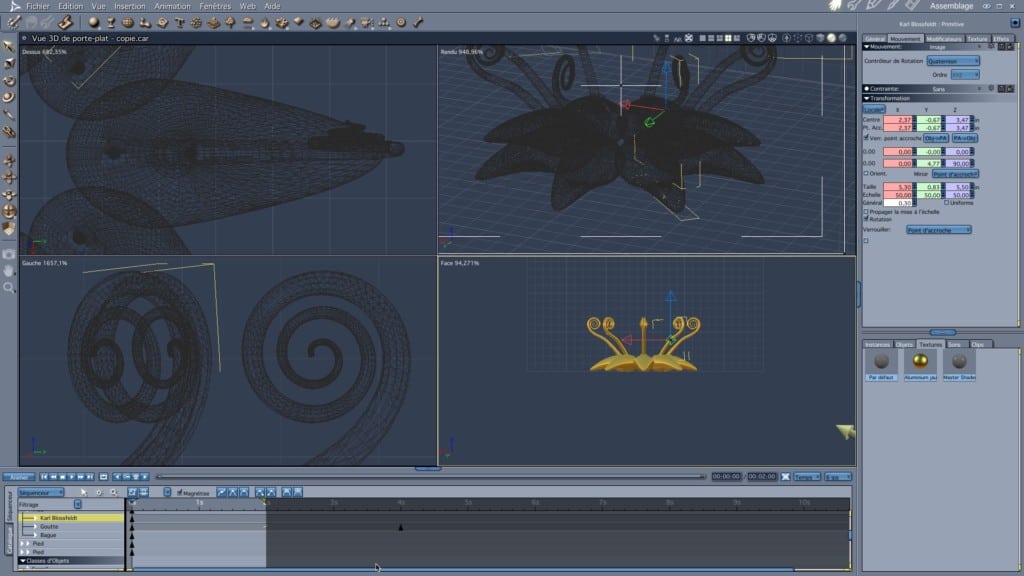
Task: Click the Obj->PA button
Action: coord(936,137)
